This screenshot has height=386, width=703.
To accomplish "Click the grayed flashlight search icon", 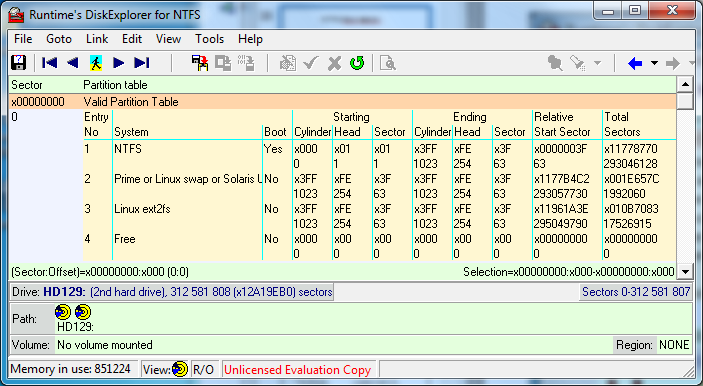I will point(578,63).
